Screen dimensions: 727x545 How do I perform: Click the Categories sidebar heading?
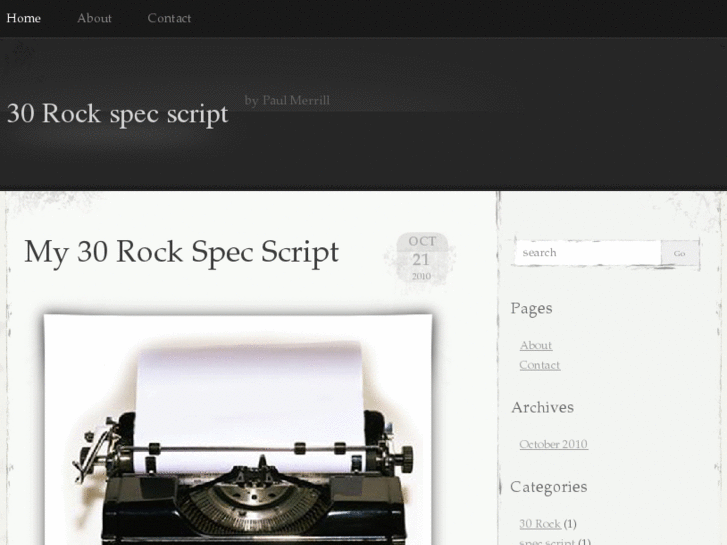[x=548, y=487]
